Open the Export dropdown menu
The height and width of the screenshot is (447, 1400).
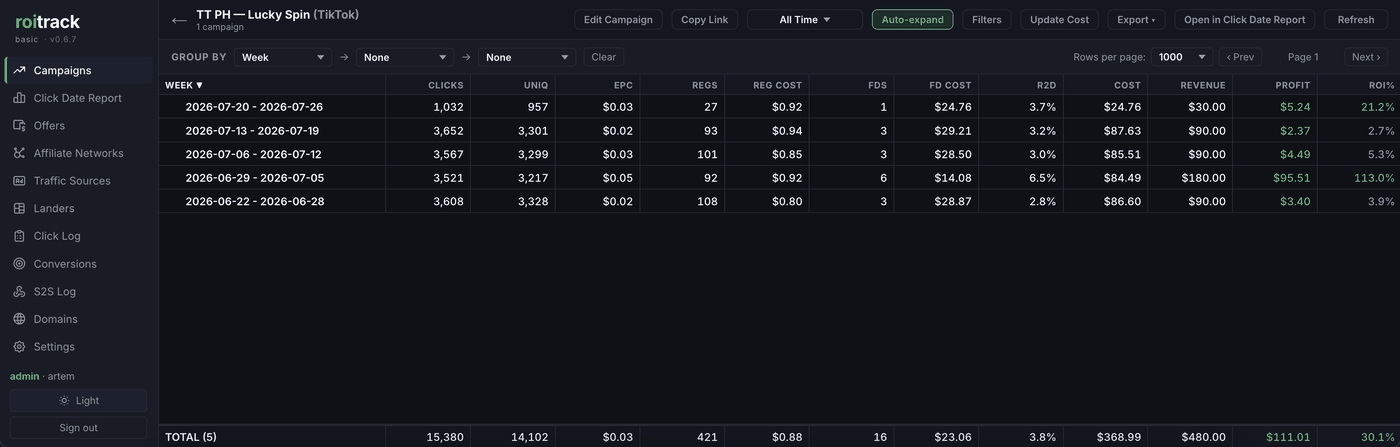(1136, 20)
